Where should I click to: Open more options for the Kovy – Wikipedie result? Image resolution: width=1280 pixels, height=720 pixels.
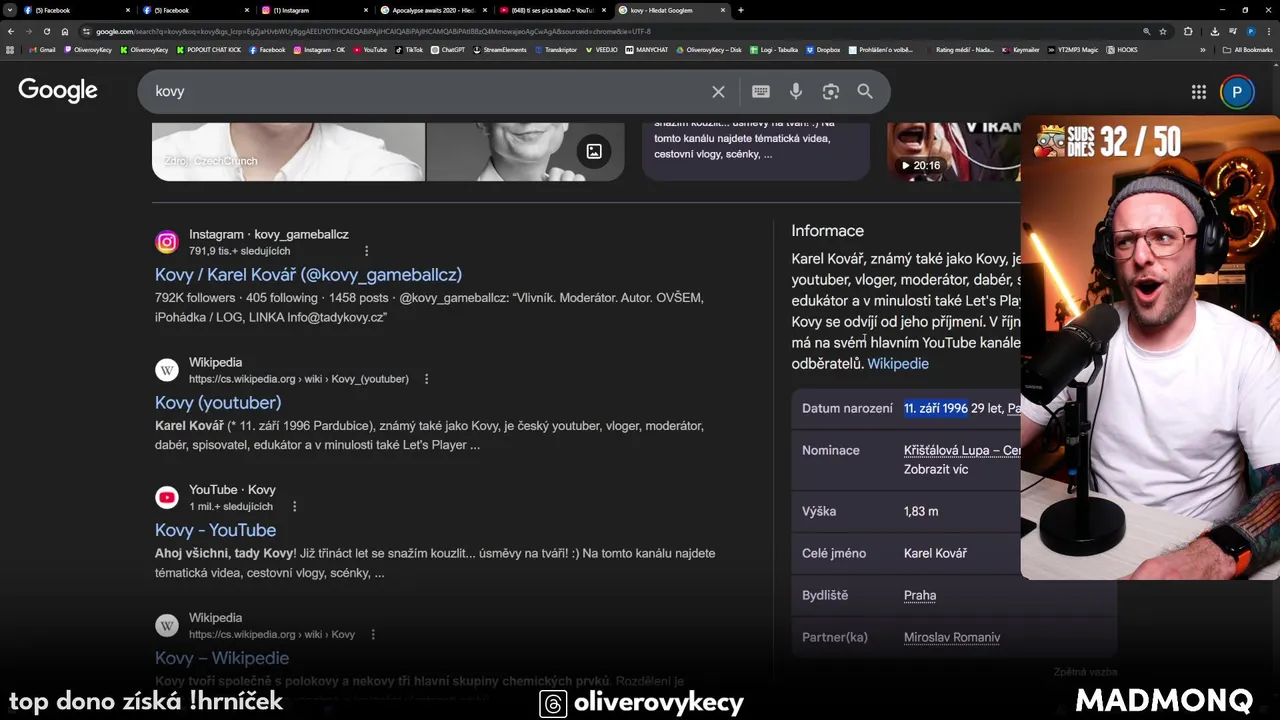tap(373, 634)
